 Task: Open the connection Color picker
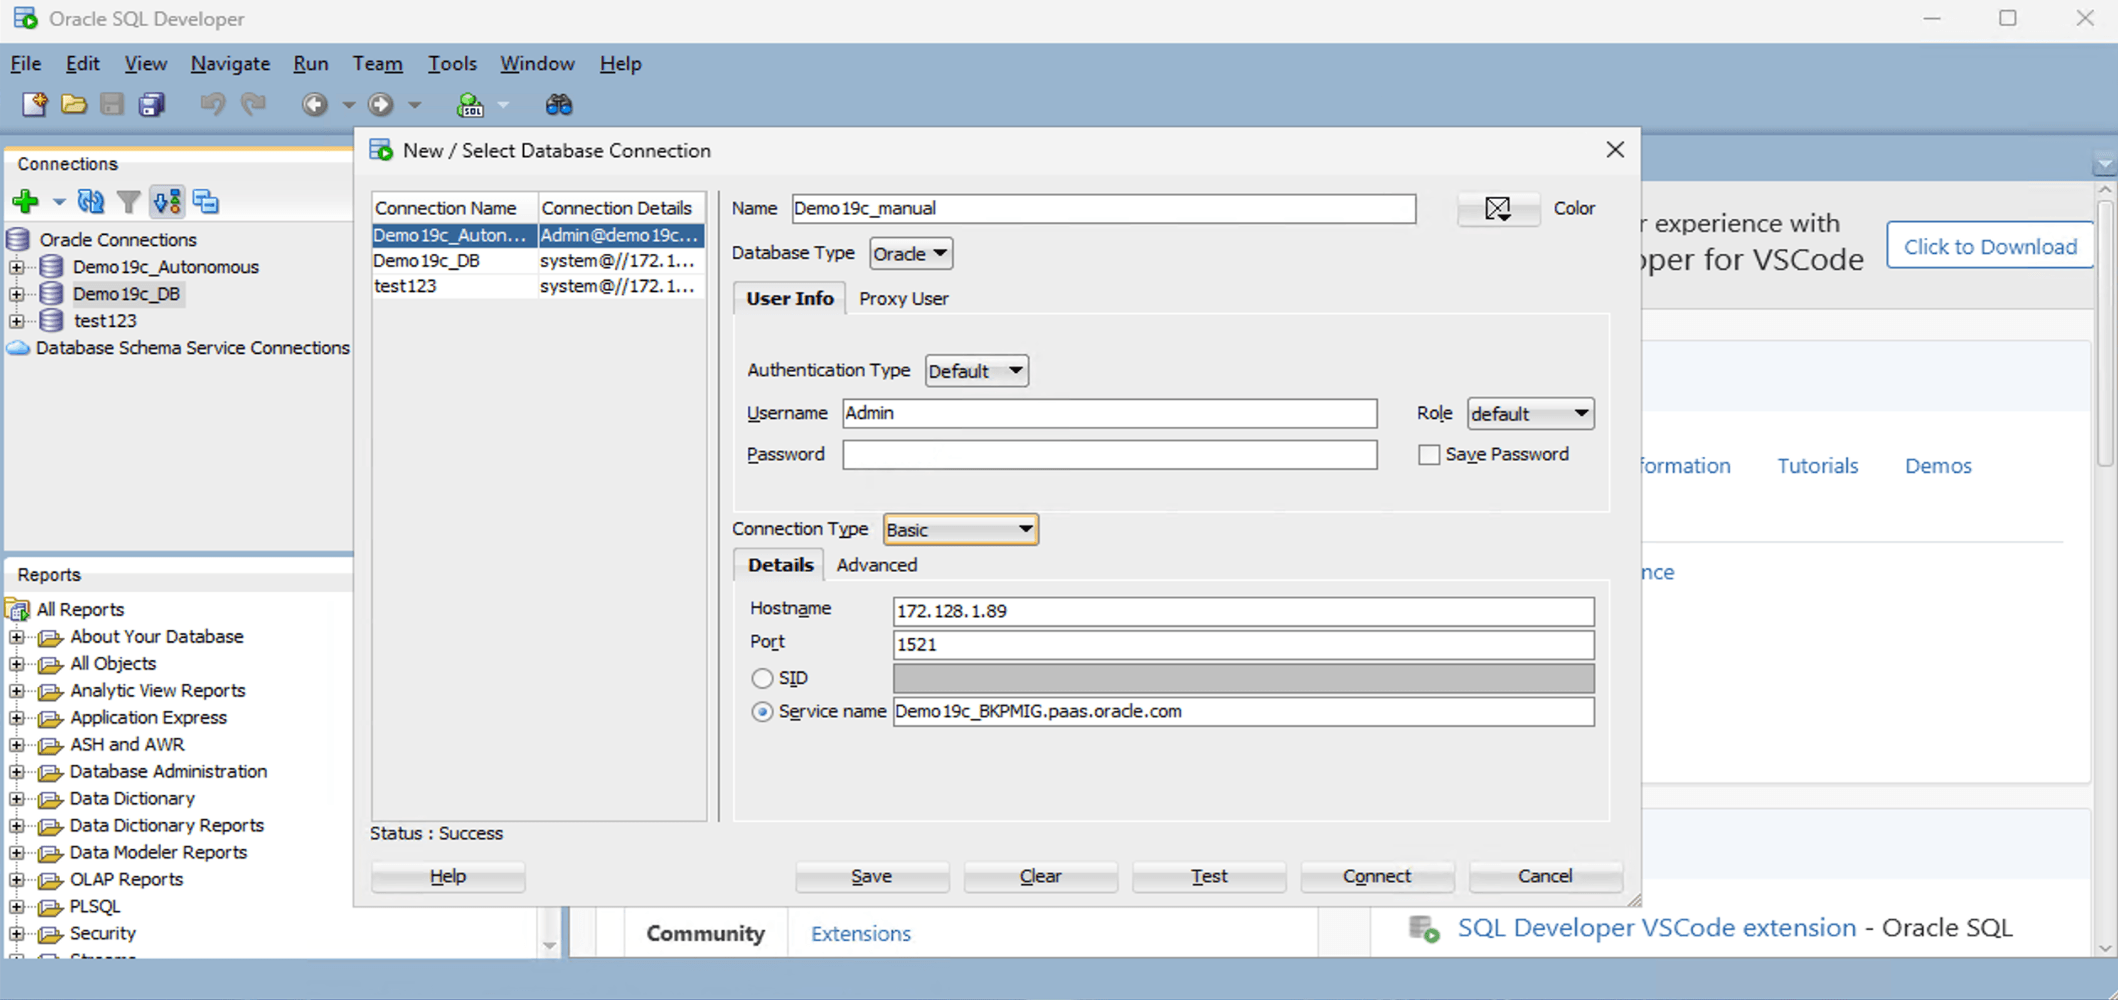tap(1497, 208)
